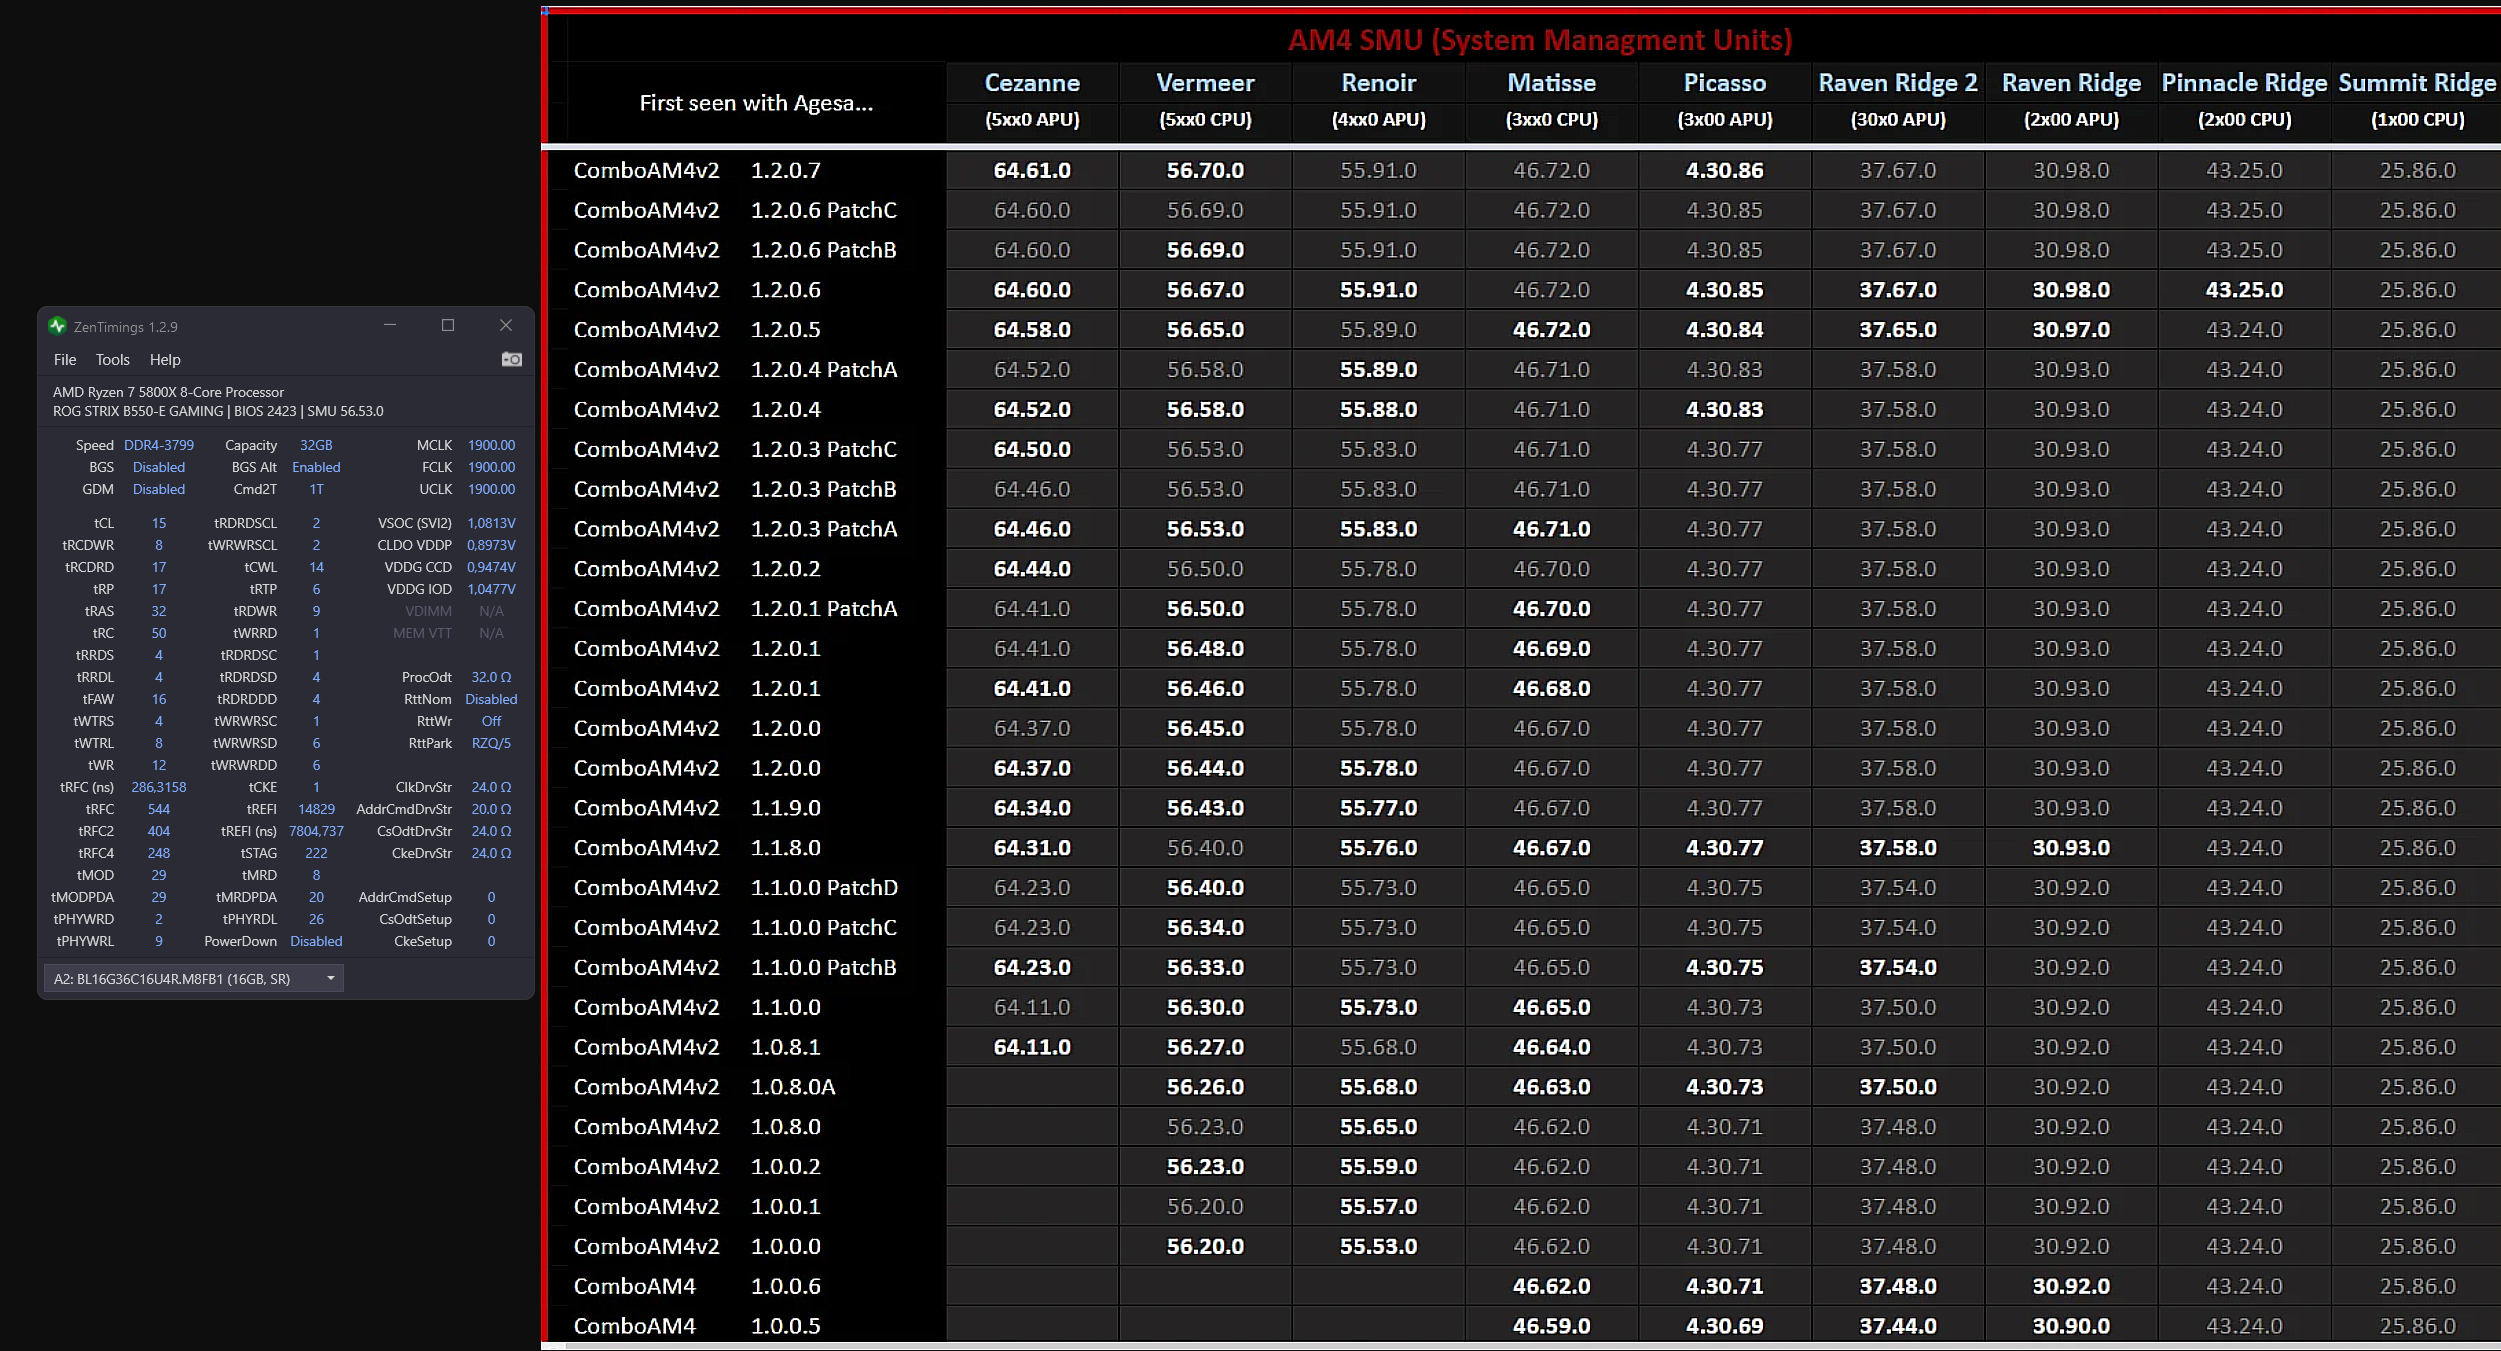
Task: Maximize the ZenTimings window
Action: pos(448,325)
